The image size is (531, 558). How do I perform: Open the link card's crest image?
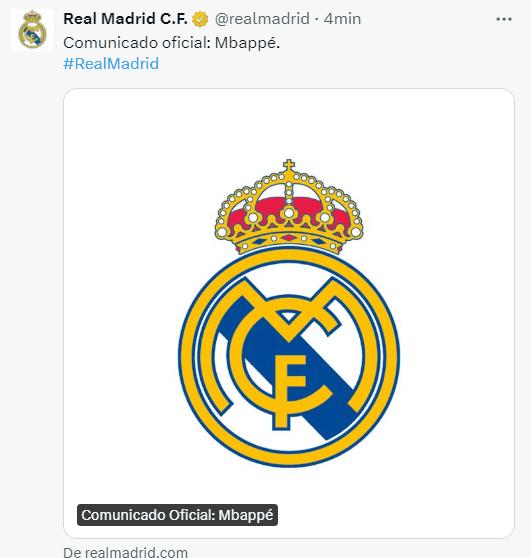pos(289,313)
